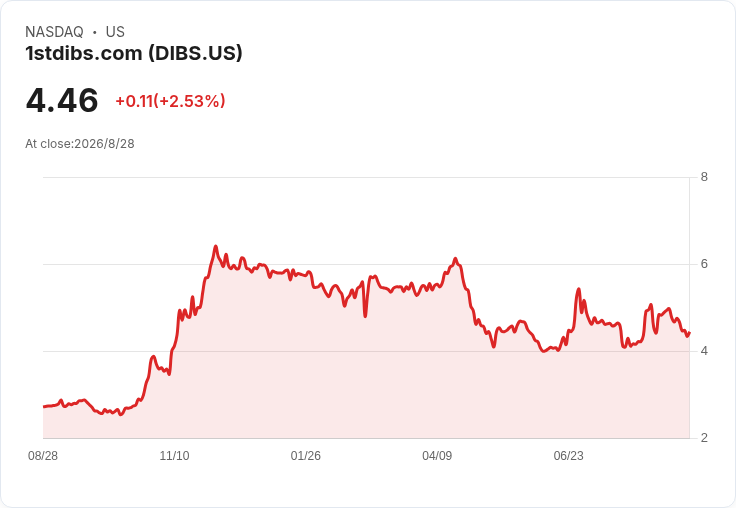Click the 2 value on price axis
This screenshot has width=736, height=508.
[704, 438]
